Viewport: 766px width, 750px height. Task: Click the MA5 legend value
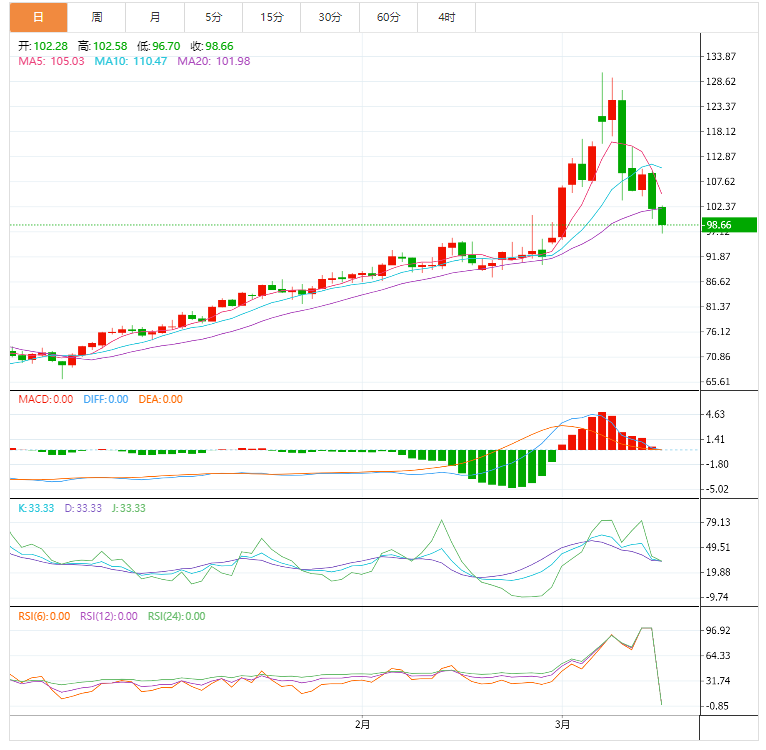(52, 62)
